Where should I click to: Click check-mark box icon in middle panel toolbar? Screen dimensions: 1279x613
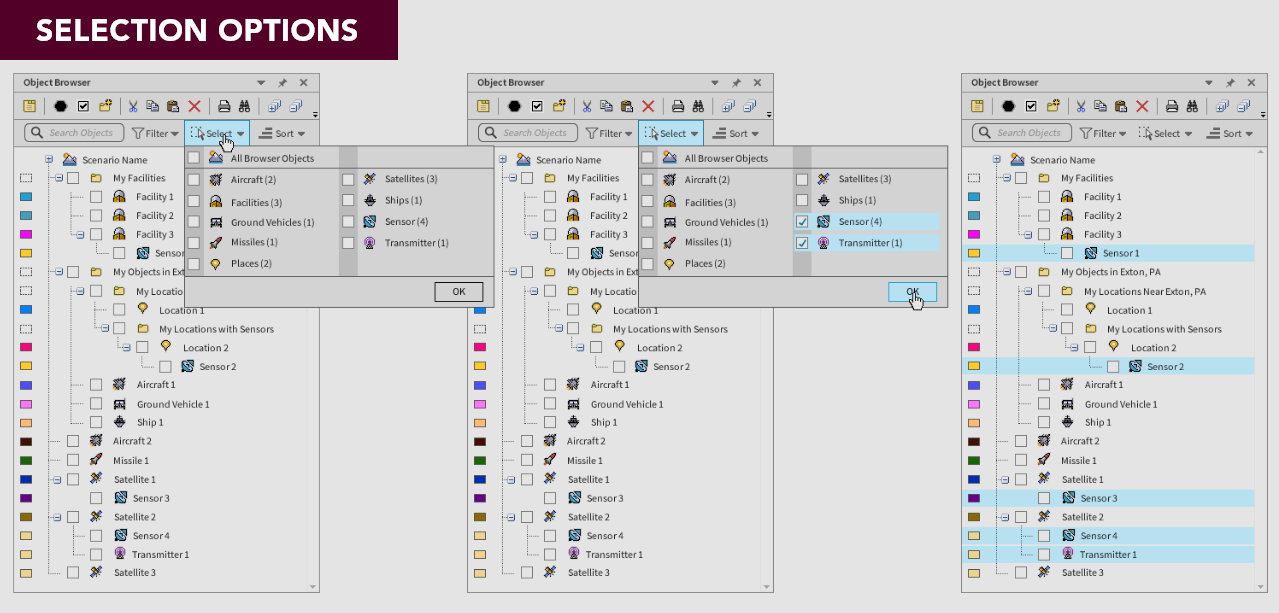(537, 106)
